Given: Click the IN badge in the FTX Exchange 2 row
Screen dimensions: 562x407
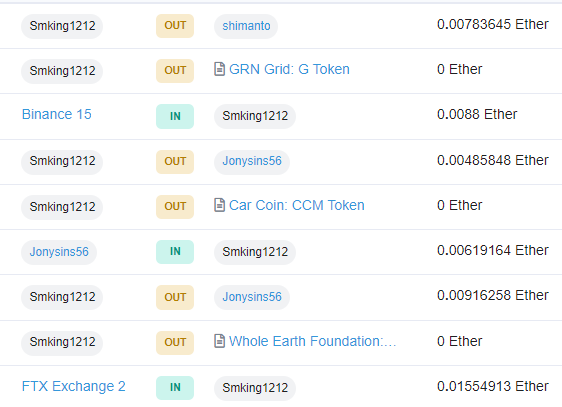Looking at the screenshot, I should (x=175, y=388).
